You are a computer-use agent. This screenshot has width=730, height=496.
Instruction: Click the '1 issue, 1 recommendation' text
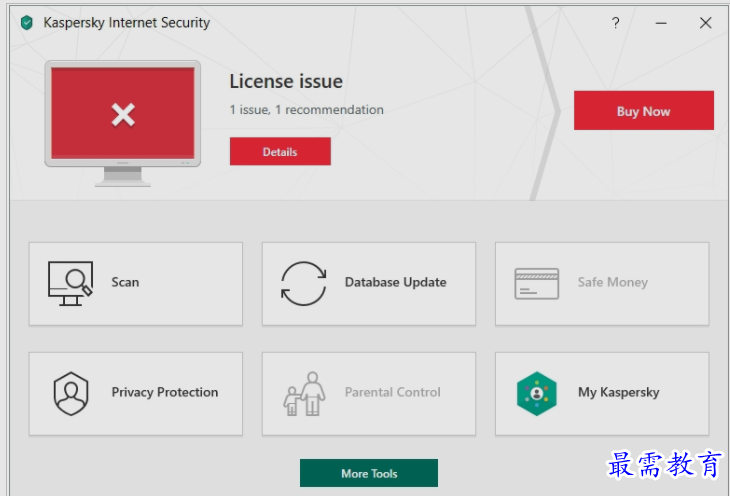coord(307,110)
